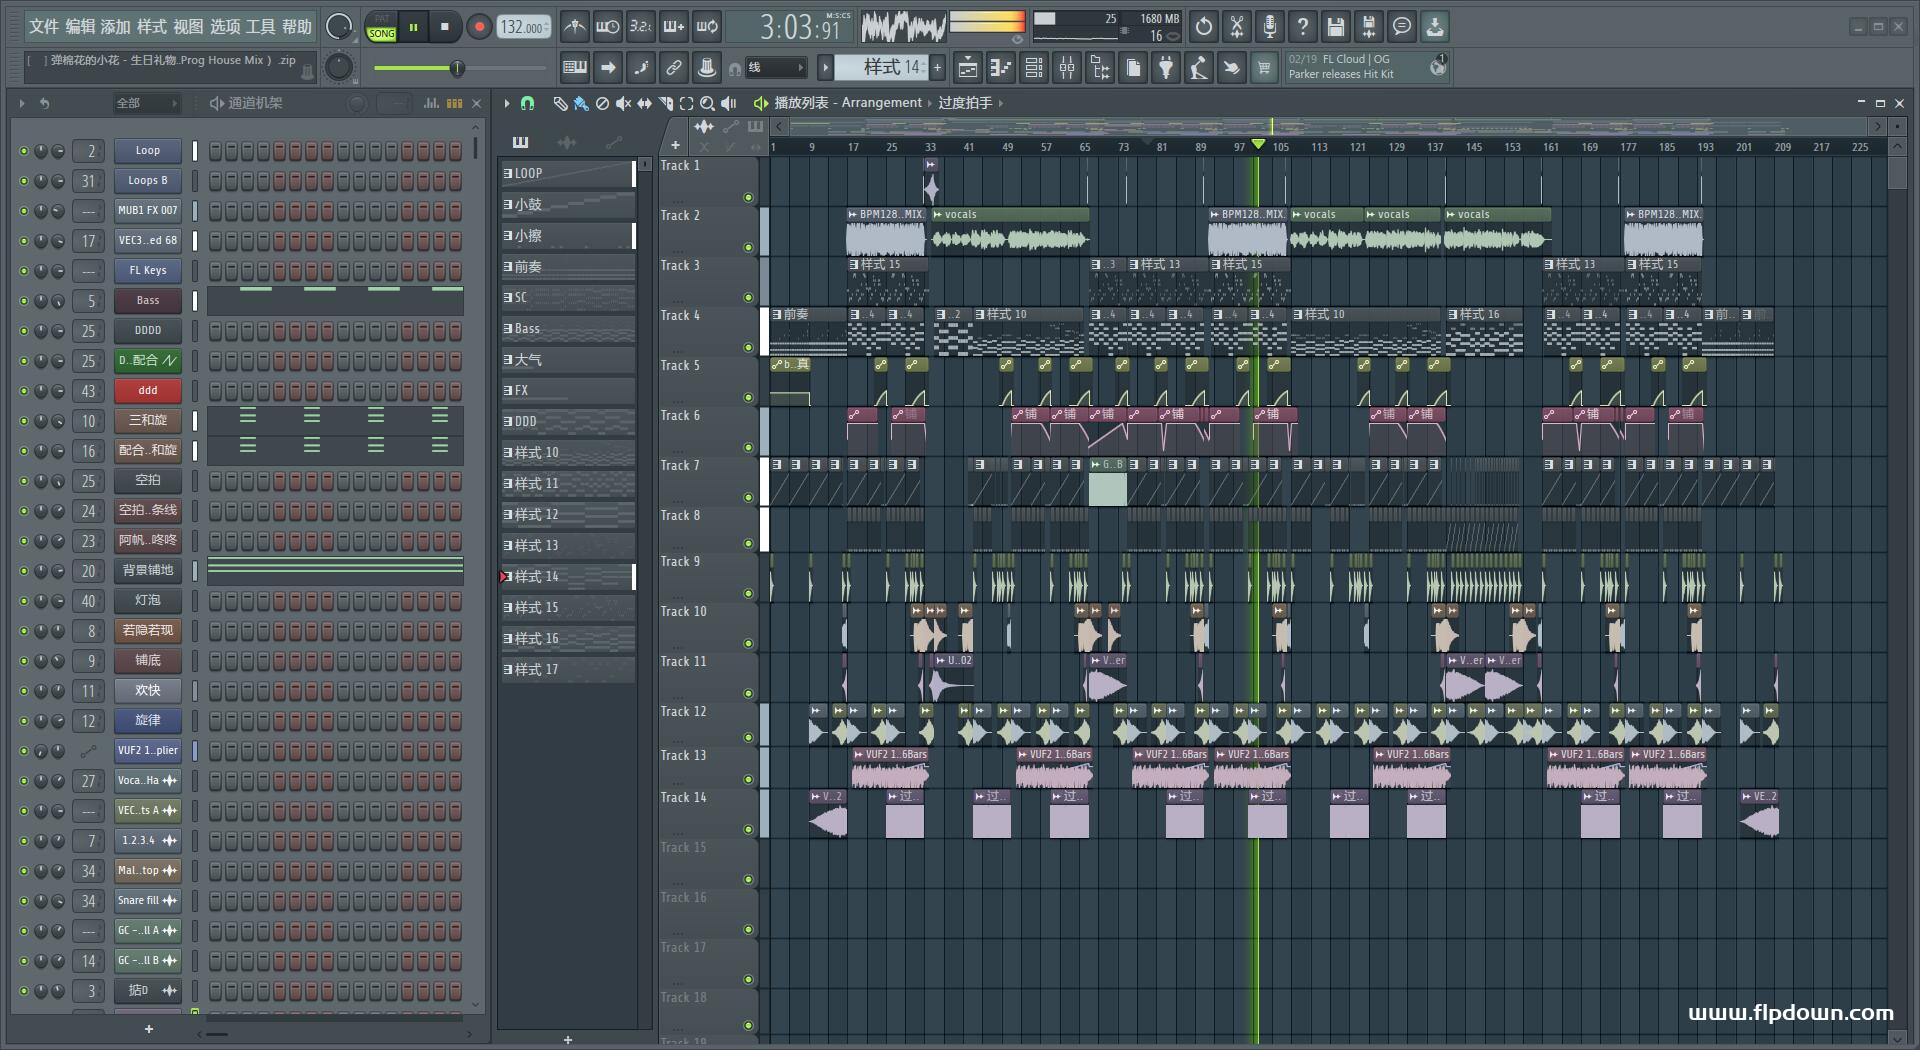Open help with the question mark
1920x1050 pixels.
pos(1303,27)
